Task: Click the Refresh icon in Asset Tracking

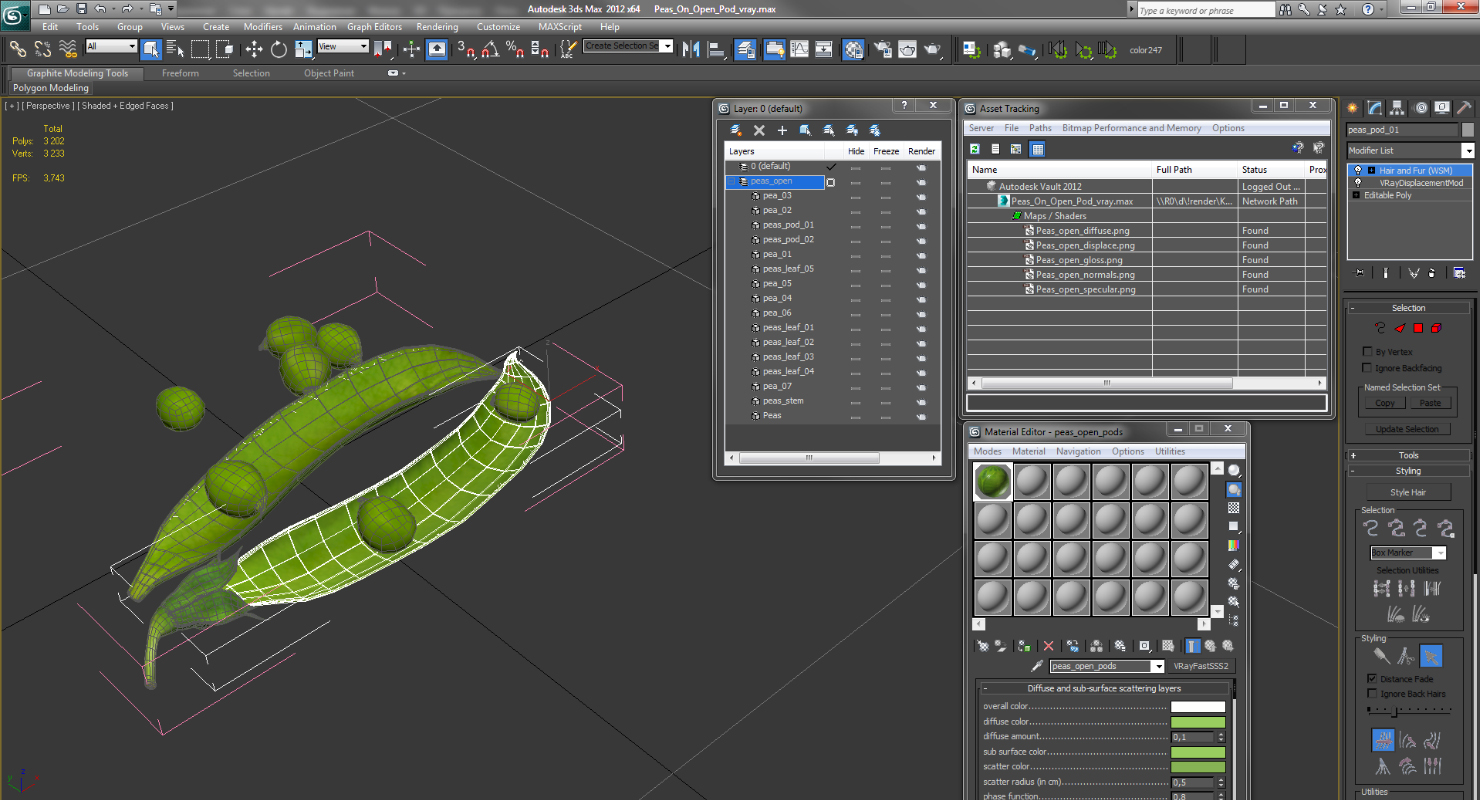Action: 974,149
